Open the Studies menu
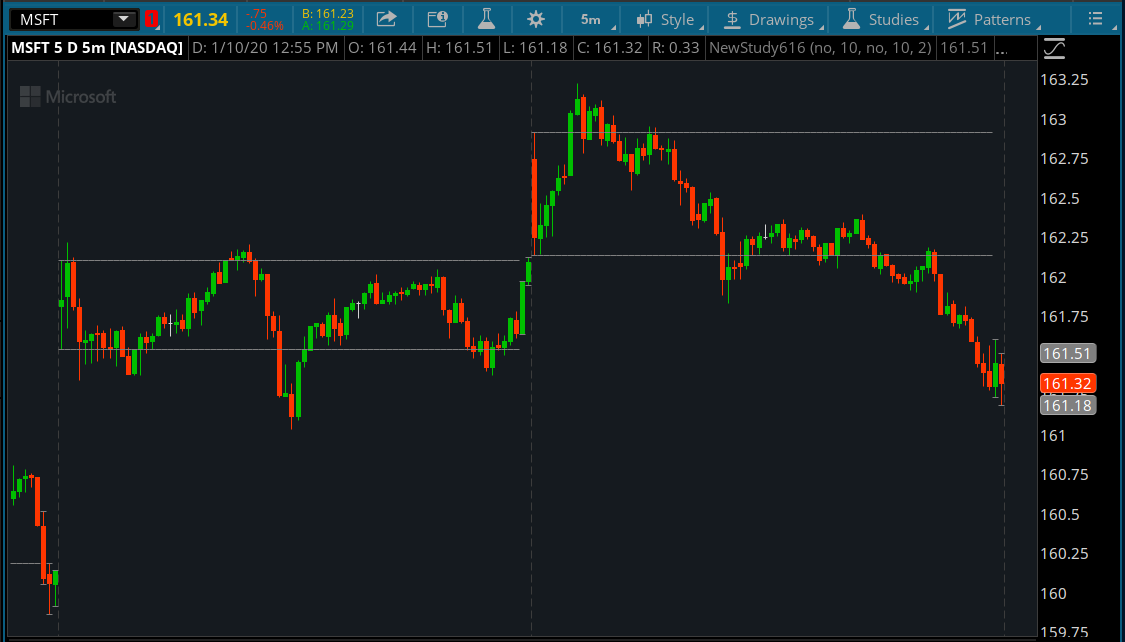 881,19
